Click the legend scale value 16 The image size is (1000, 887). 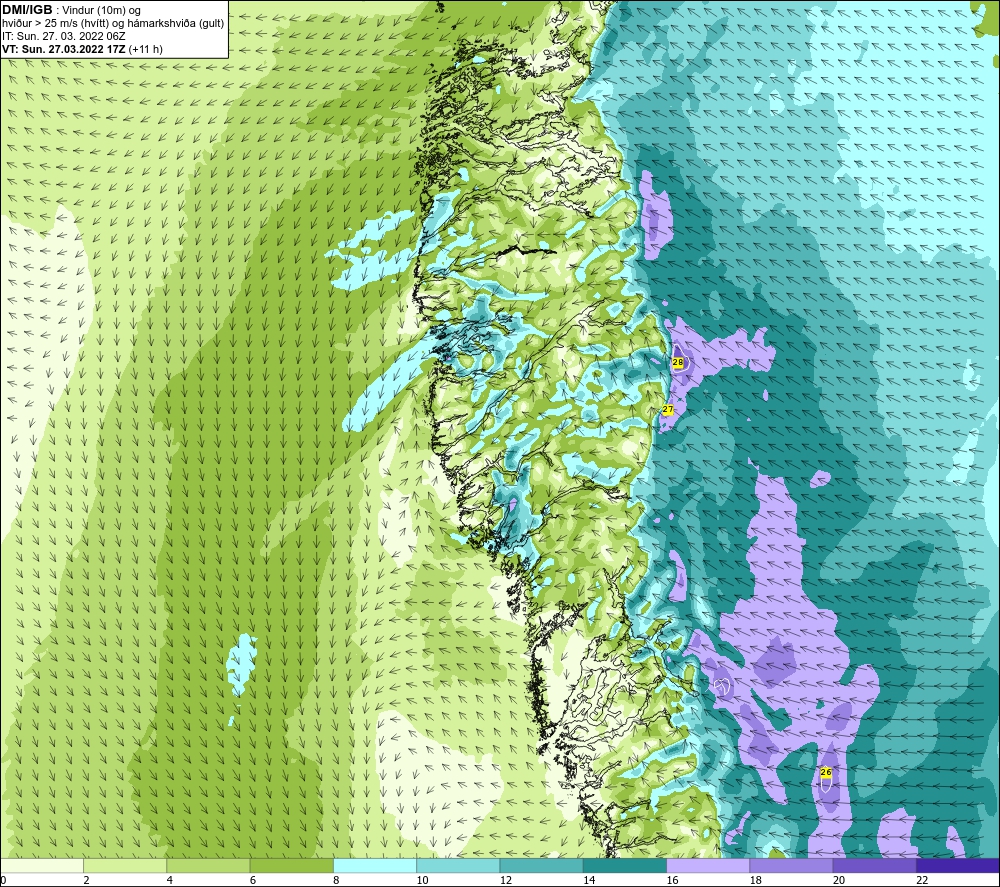point(672,880)
